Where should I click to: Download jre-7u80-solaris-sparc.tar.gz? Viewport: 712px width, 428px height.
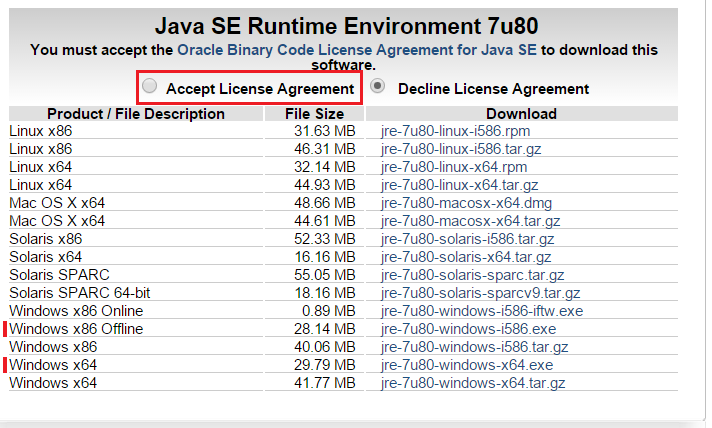472,275
